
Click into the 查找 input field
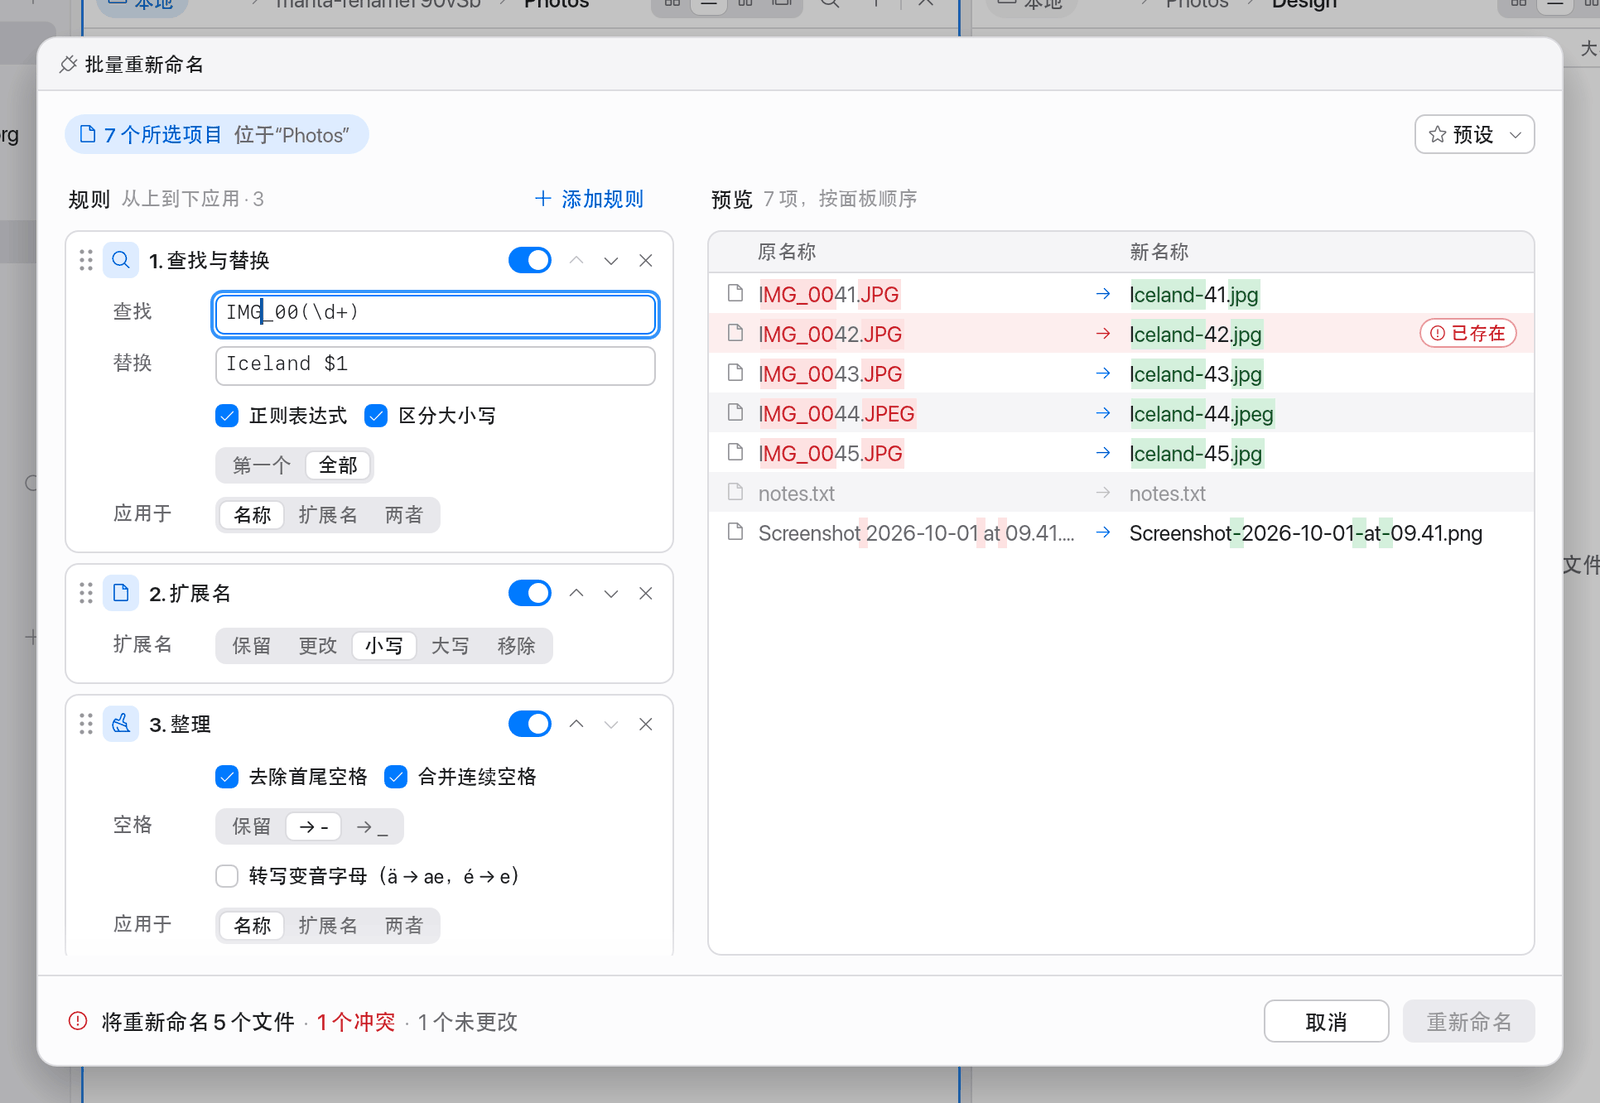[x=435, y=313]
